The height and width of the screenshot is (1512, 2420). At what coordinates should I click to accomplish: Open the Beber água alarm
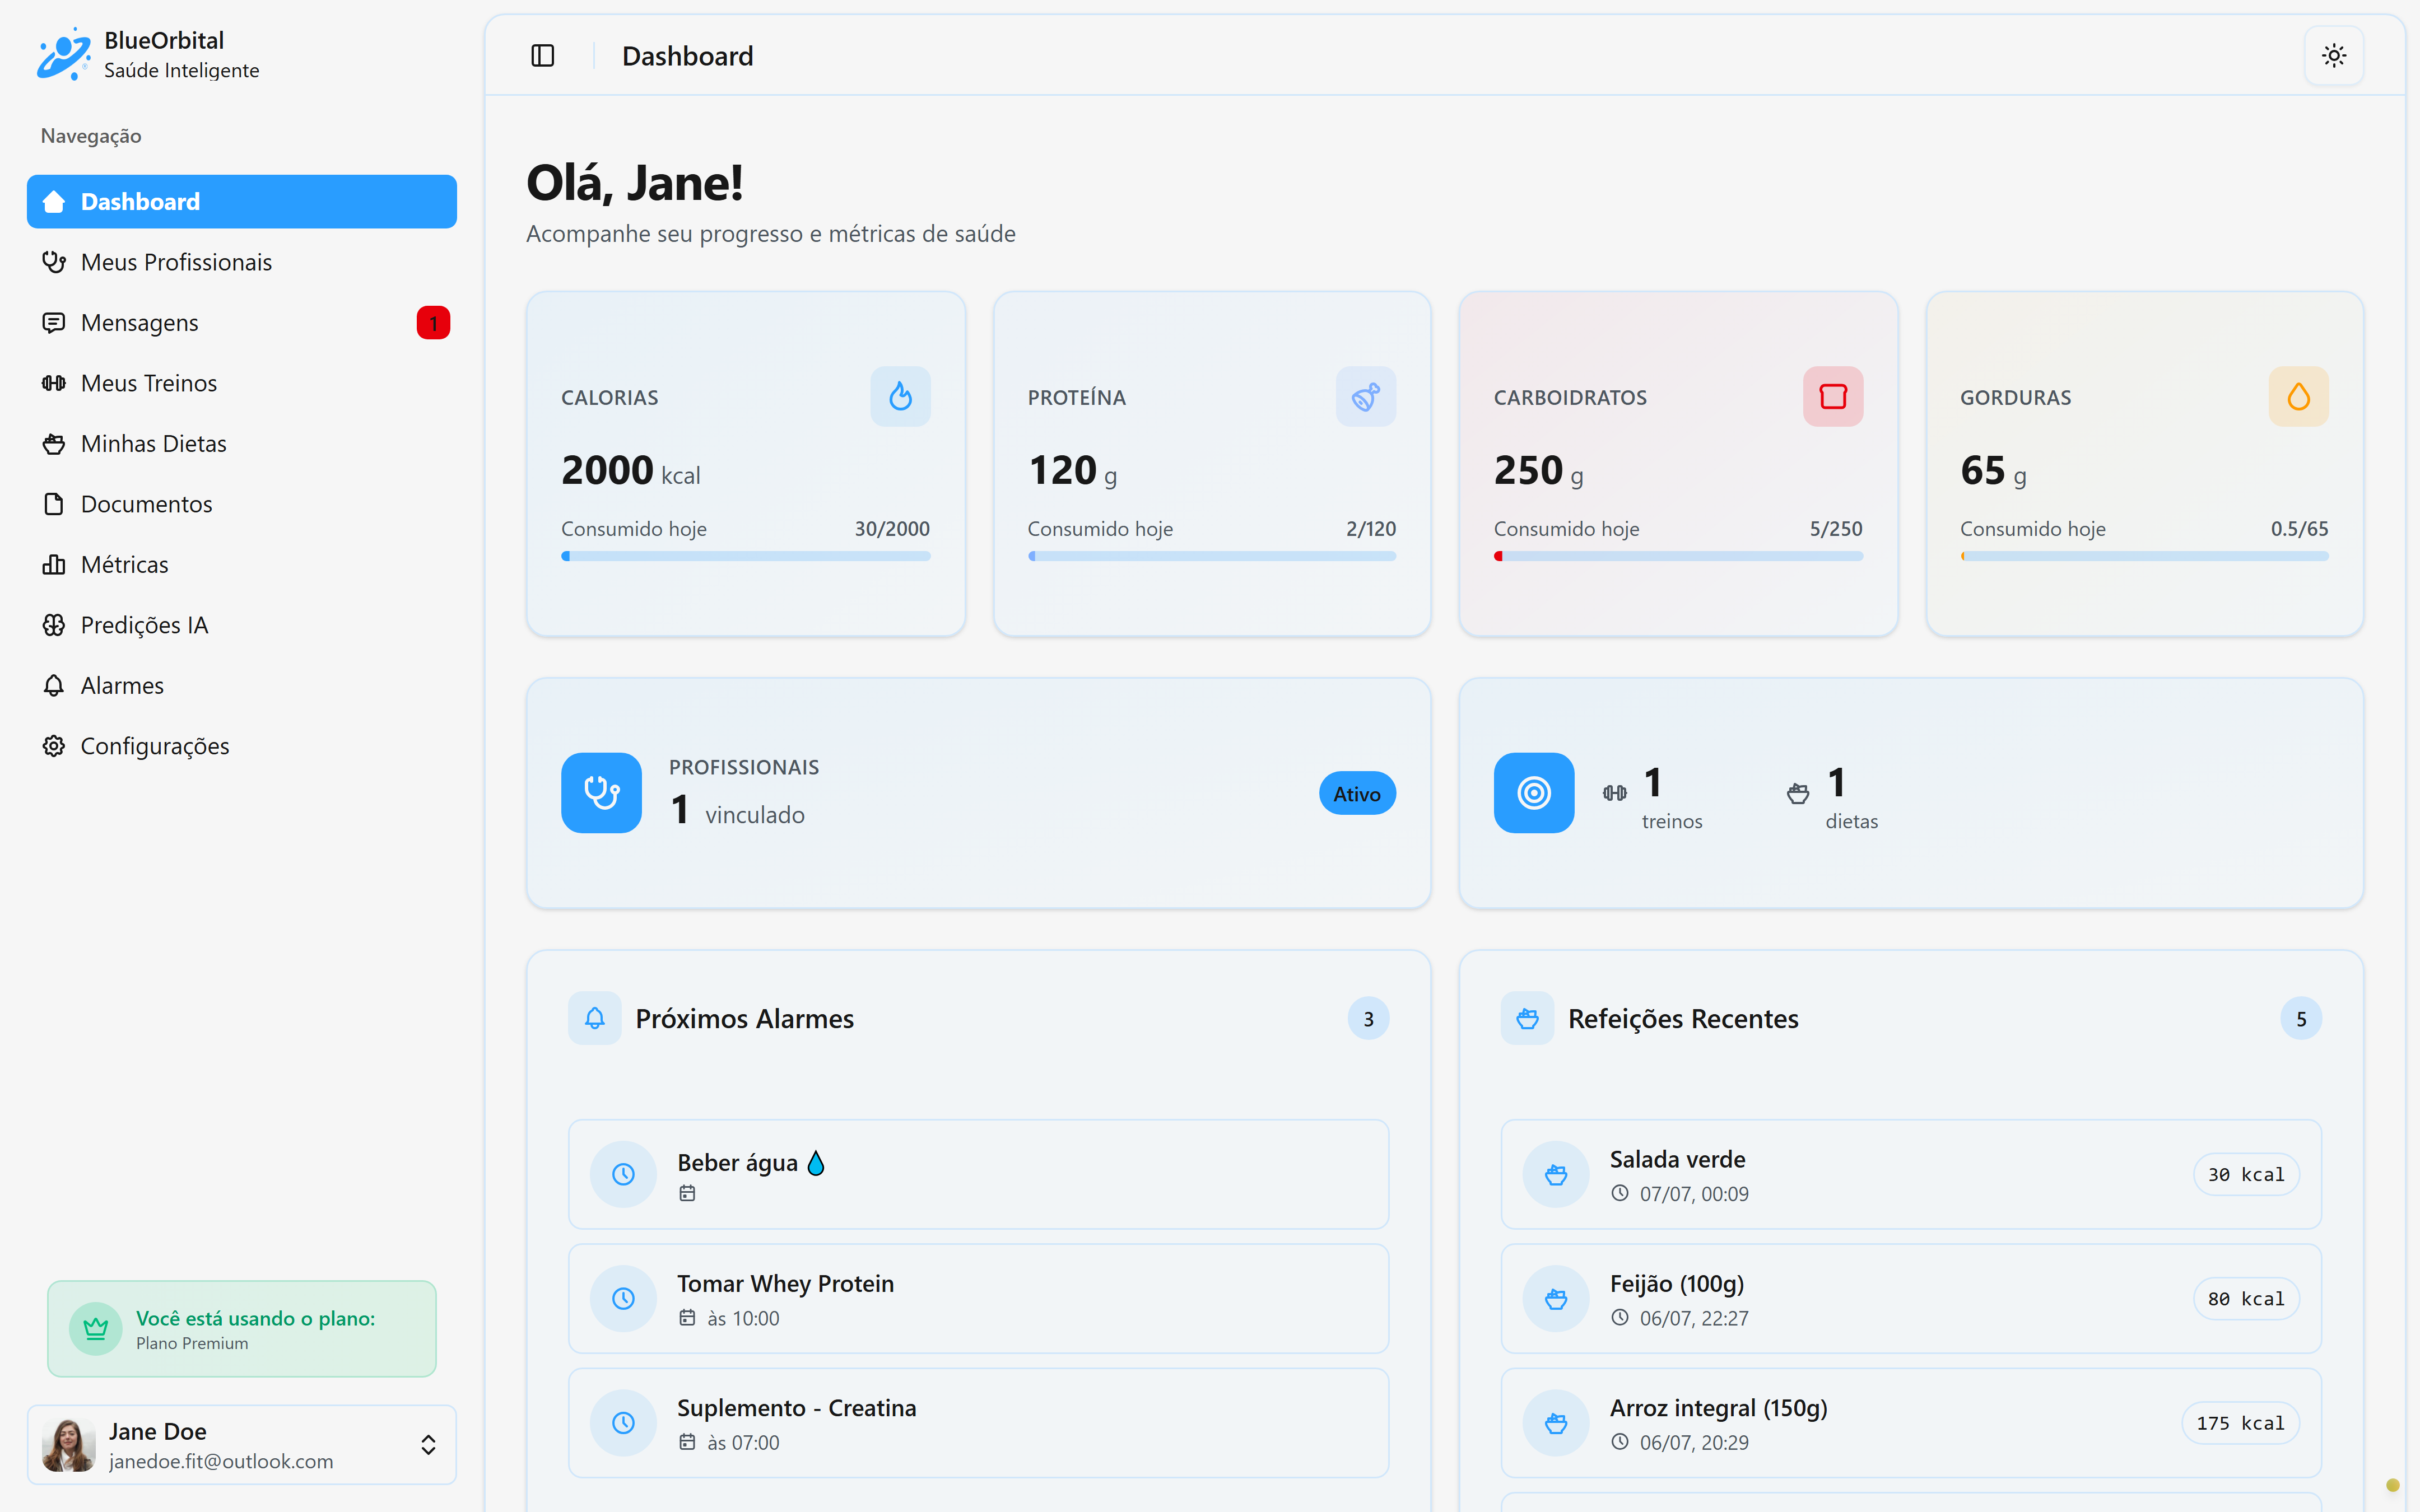coord(978,1174)
